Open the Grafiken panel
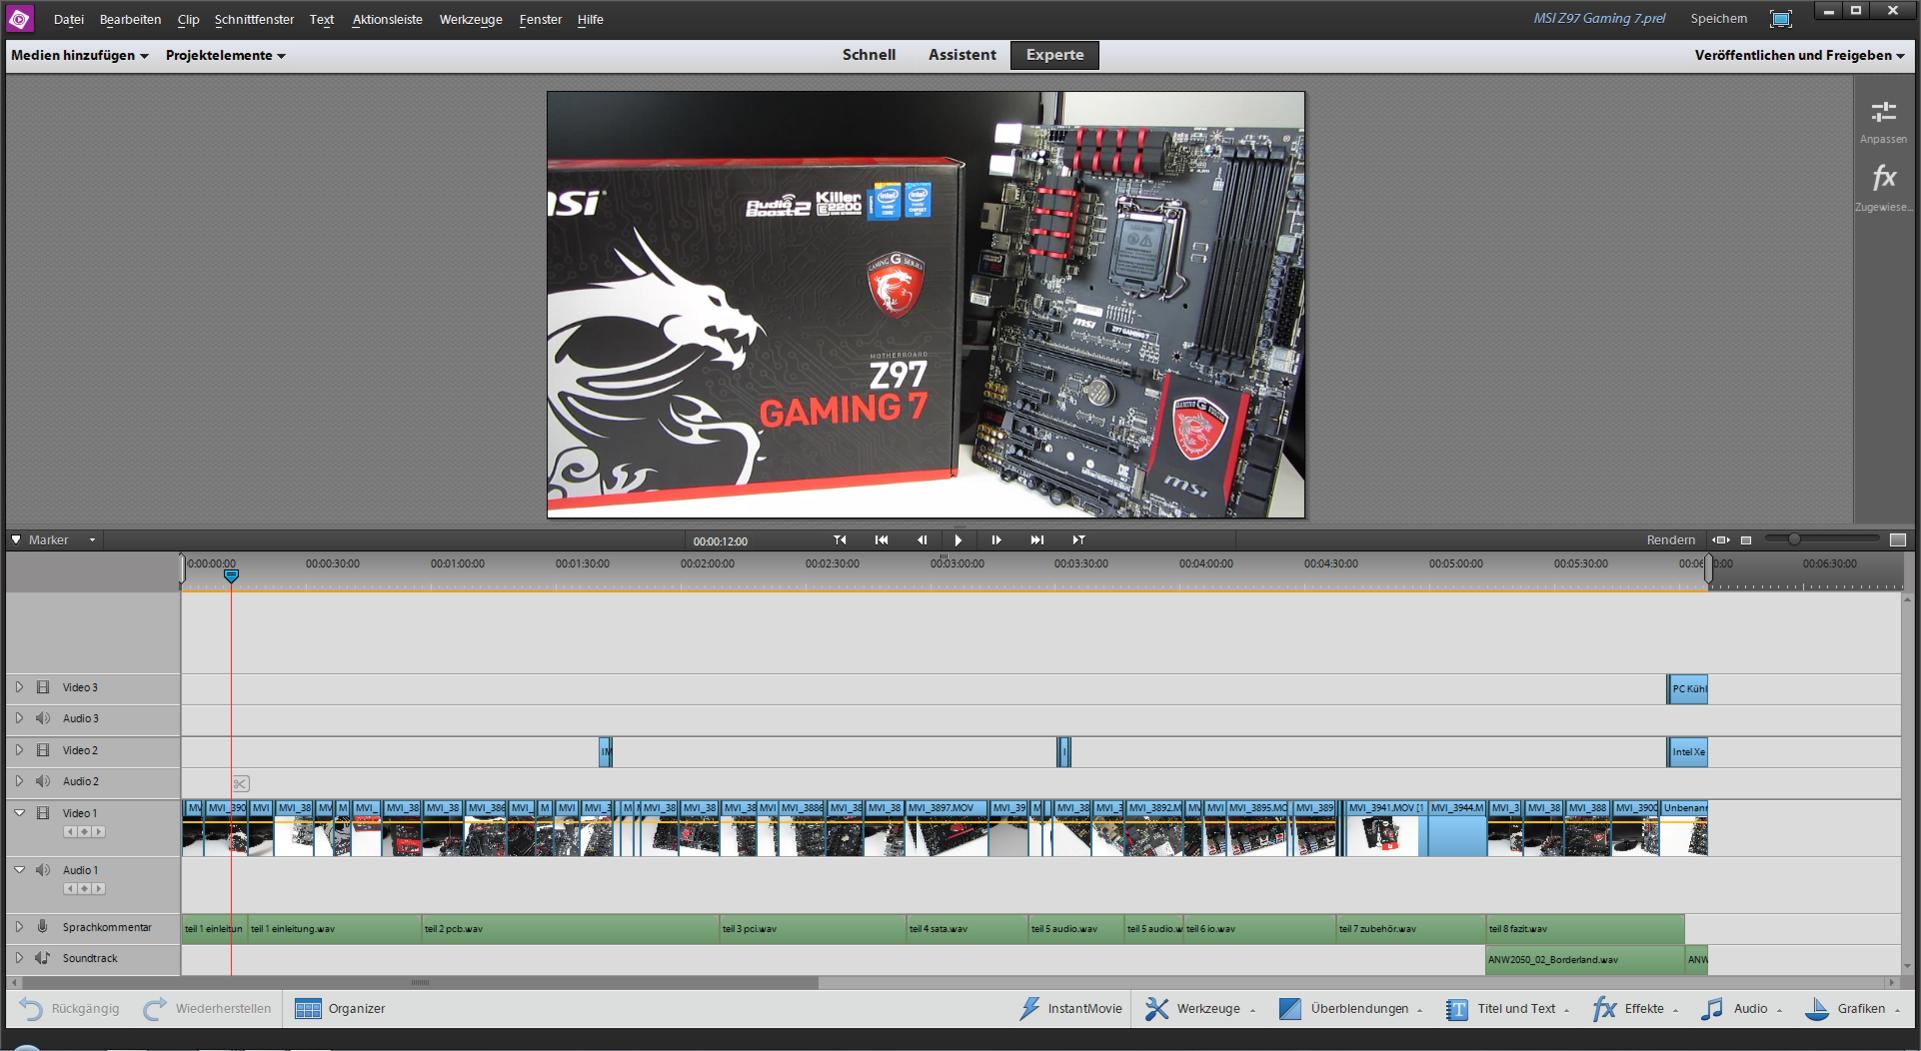 pos(1853,1009)
